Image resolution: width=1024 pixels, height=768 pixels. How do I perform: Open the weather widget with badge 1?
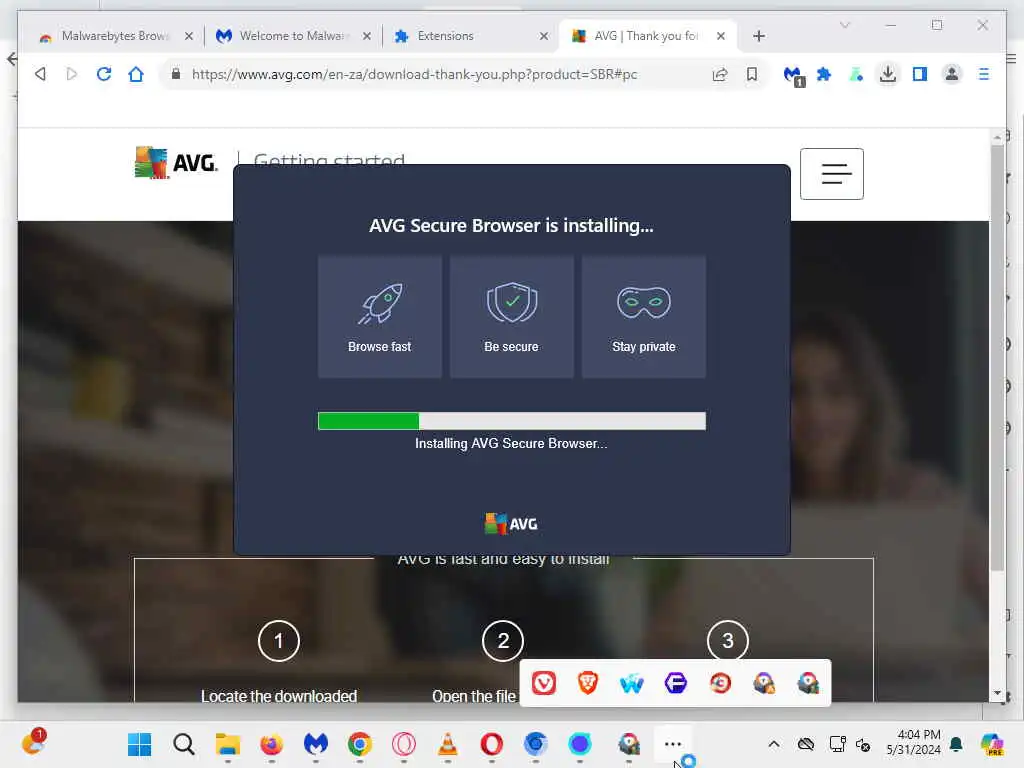pos(33,742)
